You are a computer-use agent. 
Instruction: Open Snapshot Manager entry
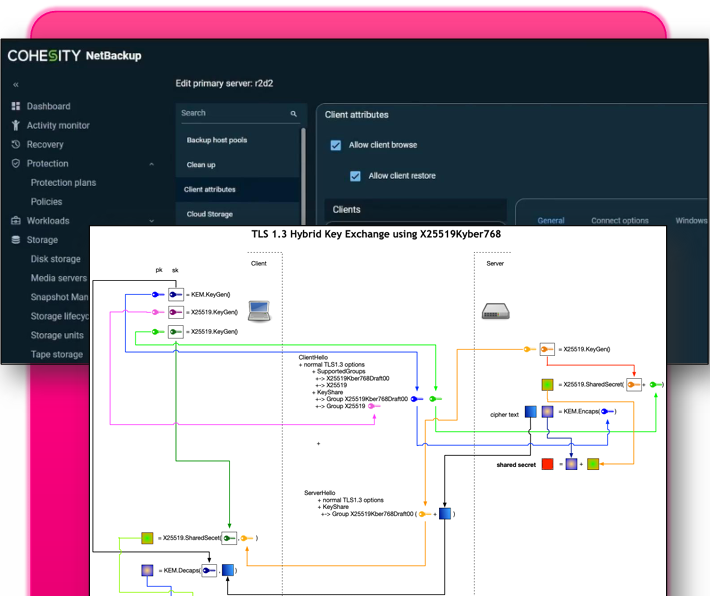pos(59,297)
